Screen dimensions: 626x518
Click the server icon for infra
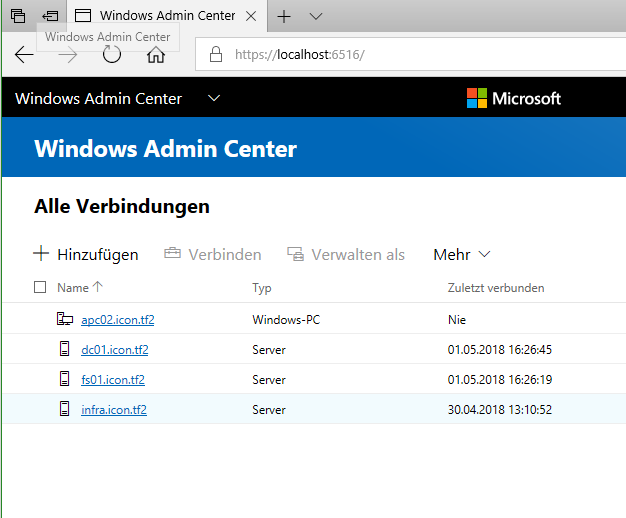[64, 409]
